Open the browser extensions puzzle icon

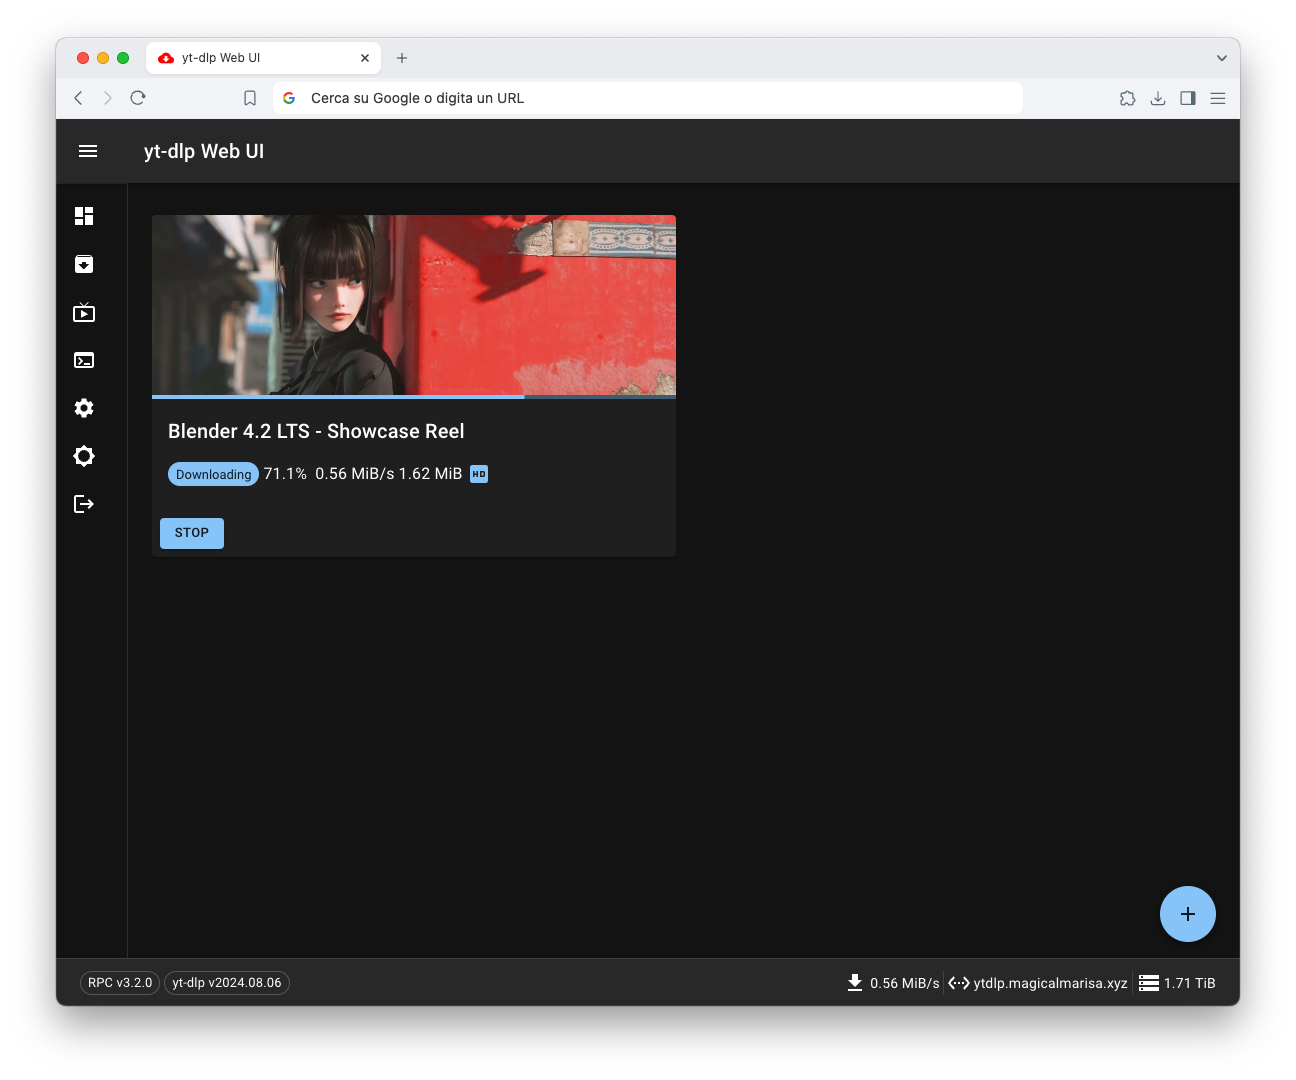1127,98
